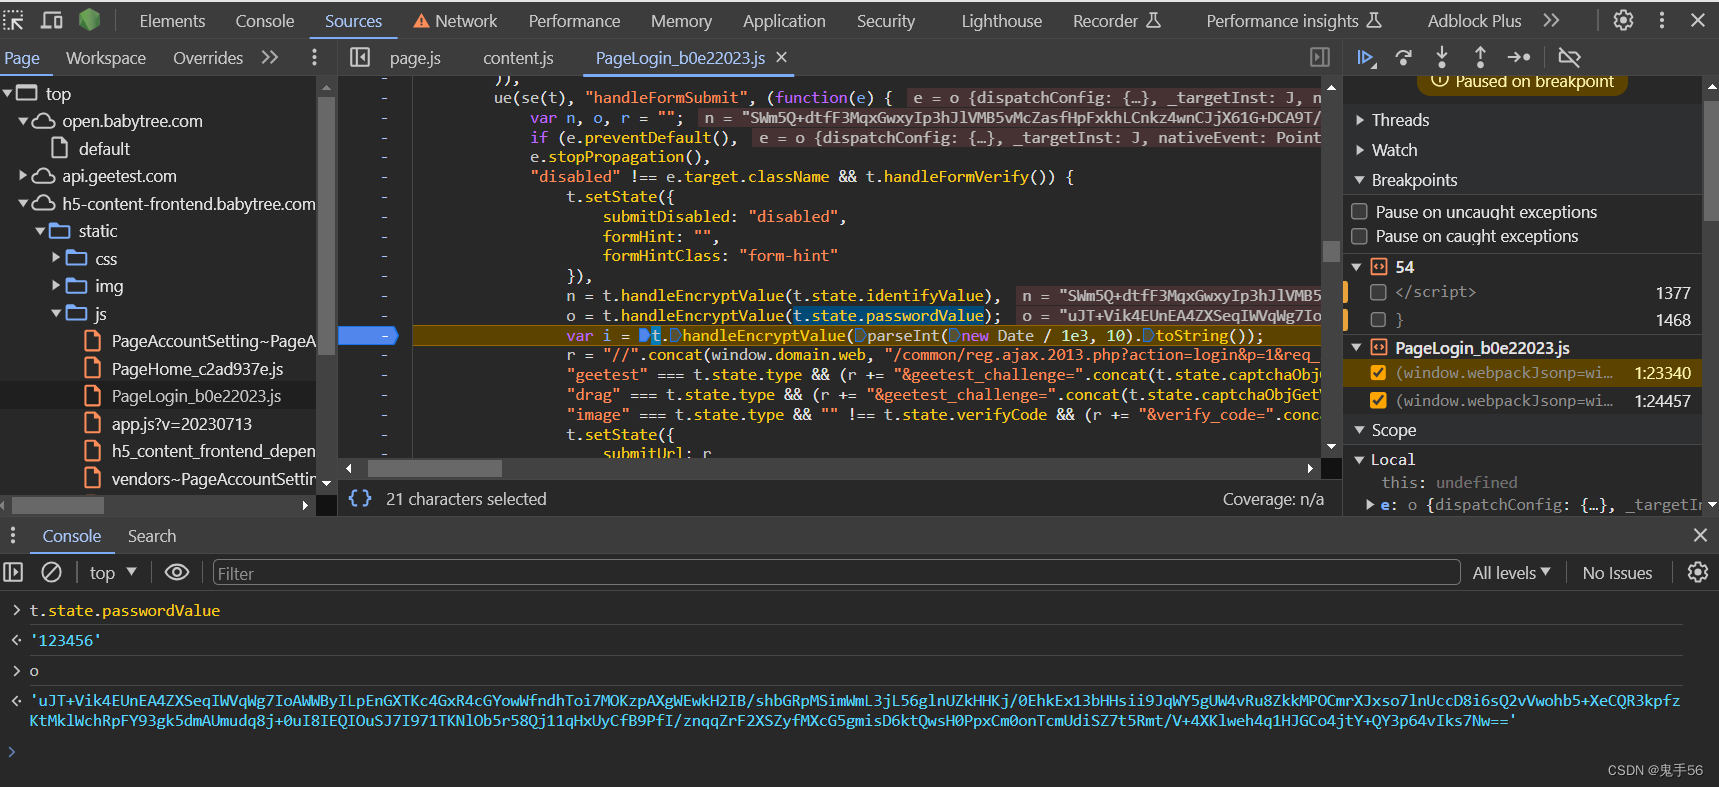This screenshot has height=787, width=1719.
Task: Open DevTools settings gear
Action: pos(1624,20)
